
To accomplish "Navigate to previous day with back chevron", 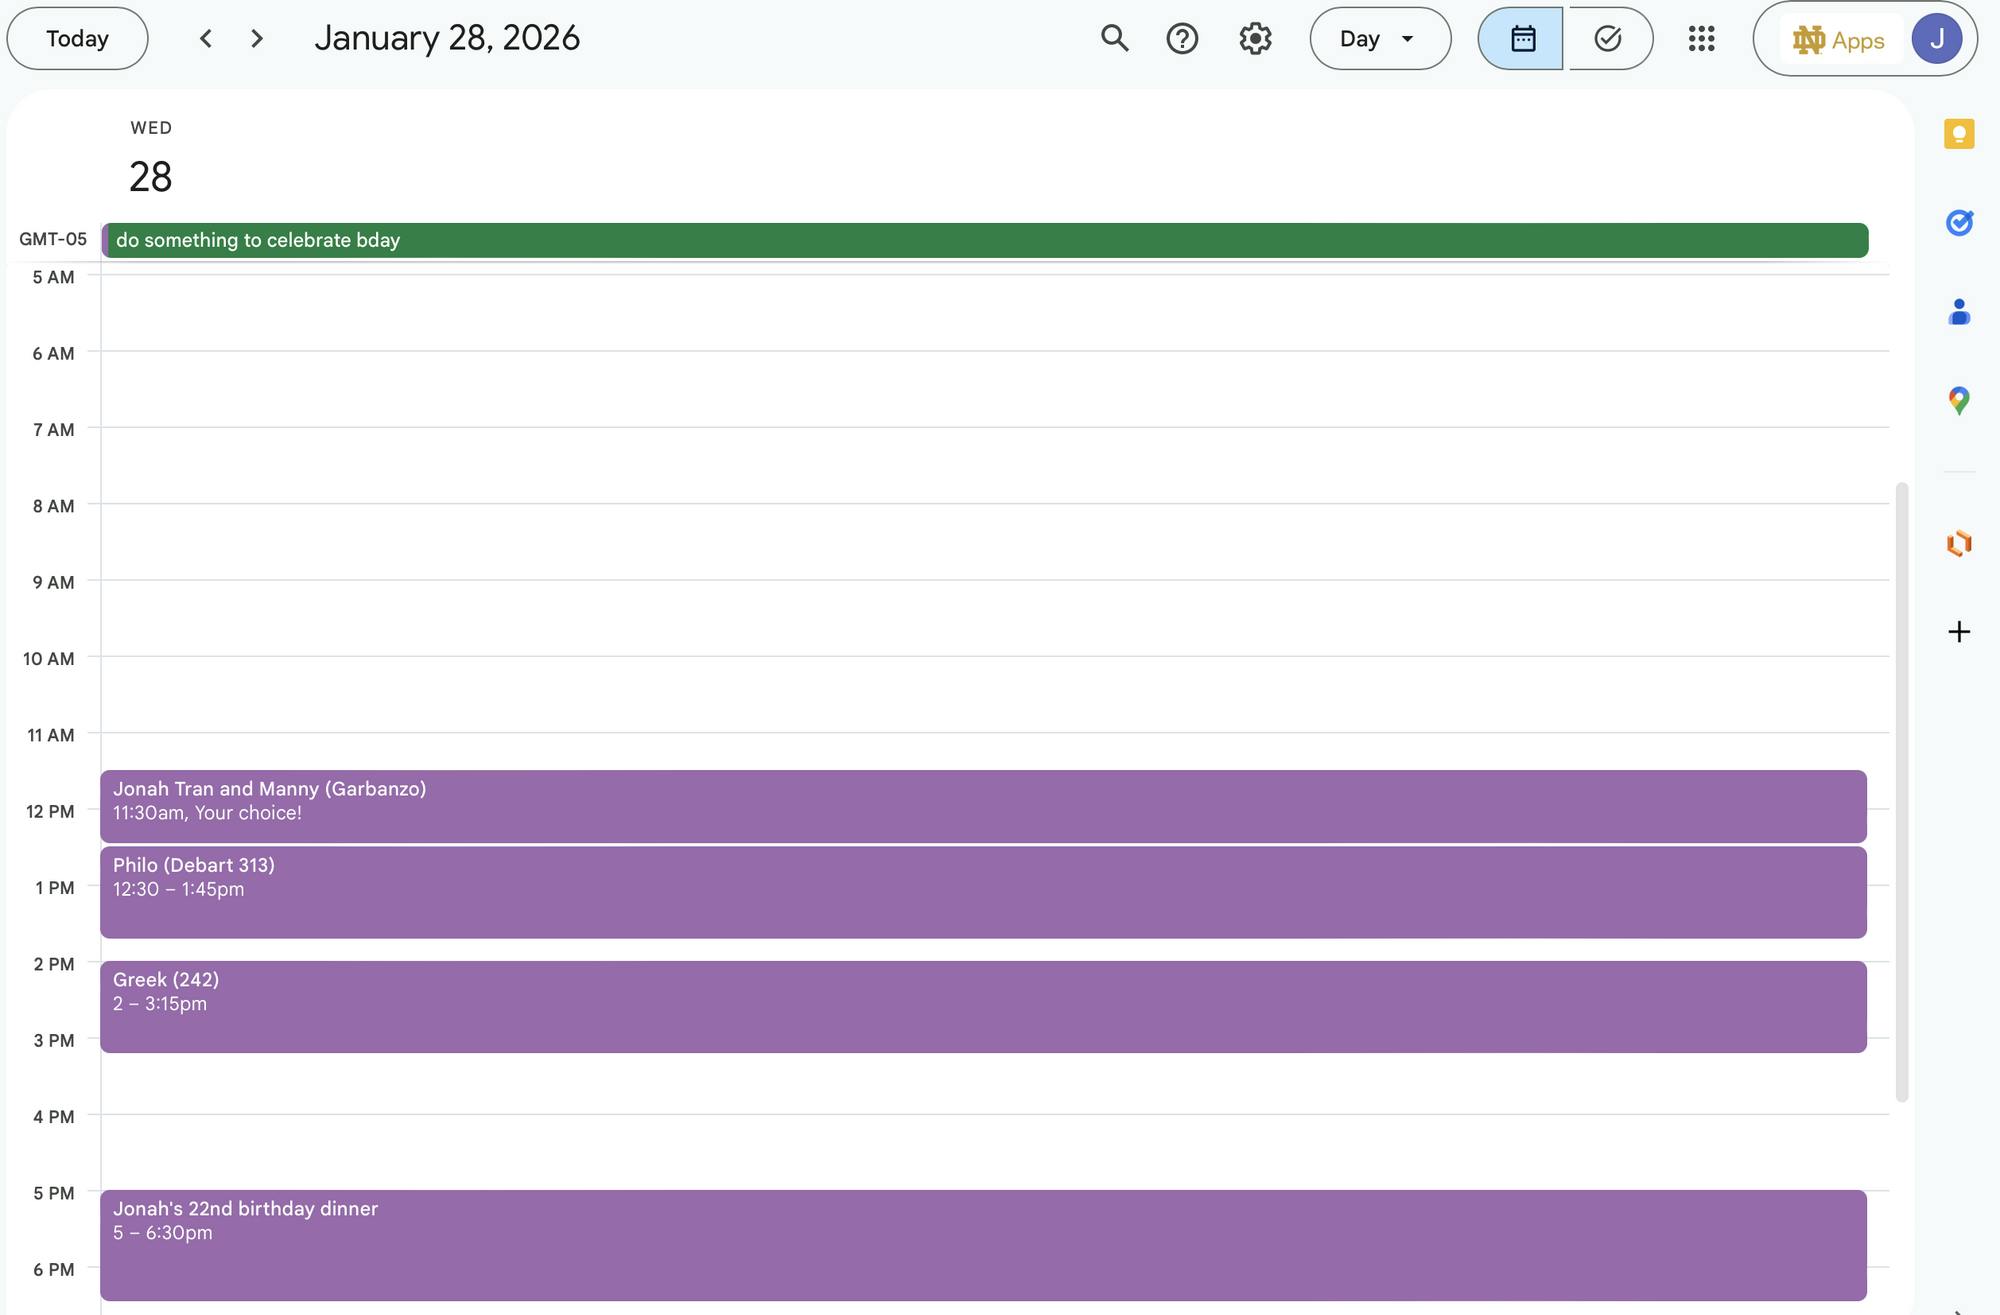I will click(206, 38).
